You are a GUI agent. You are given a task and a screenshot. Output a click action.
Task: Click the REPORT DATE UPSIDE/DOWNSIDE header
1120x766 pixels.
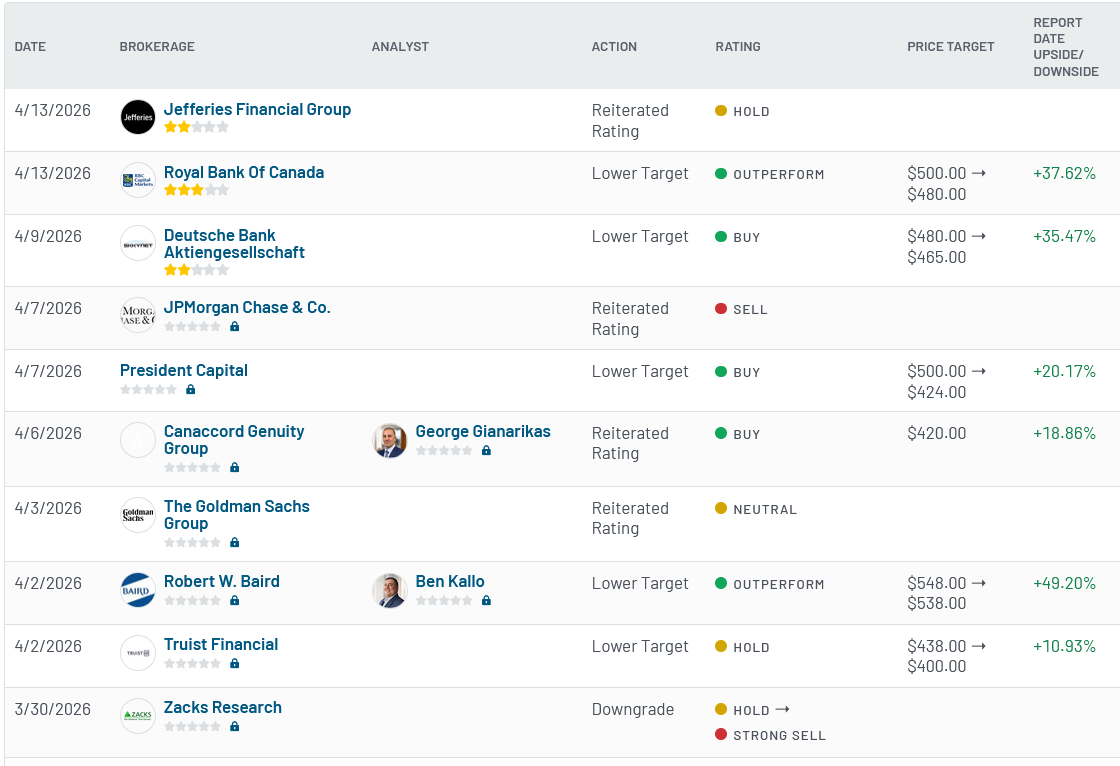point(1066,47)
